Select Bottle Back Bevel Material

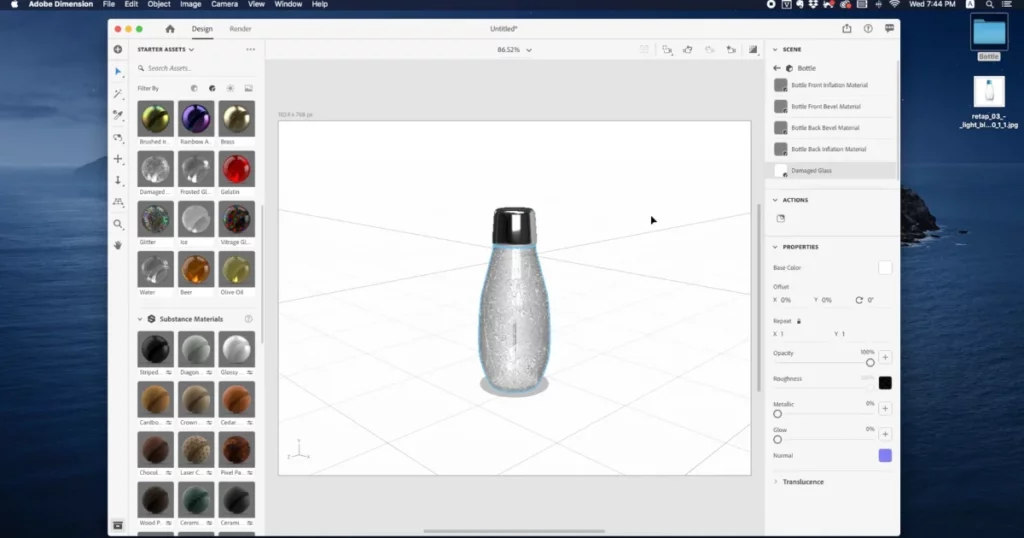(831, 128)
